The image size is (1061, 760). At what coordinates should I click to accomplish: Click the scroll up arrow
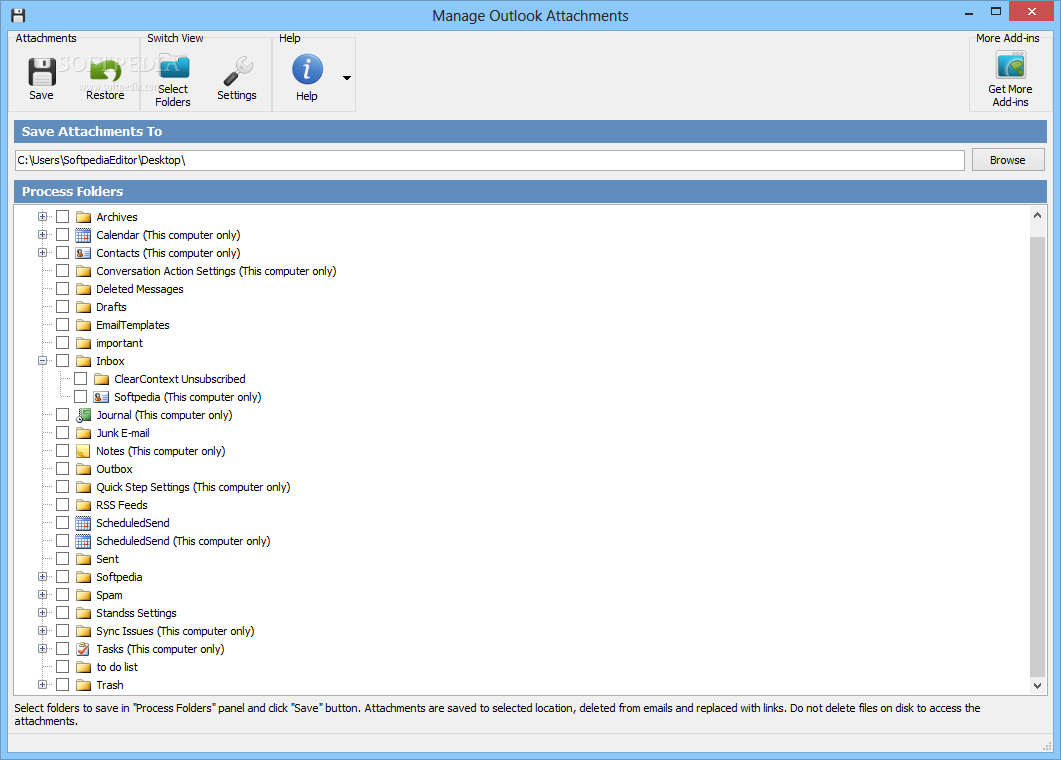(1037, 215)
